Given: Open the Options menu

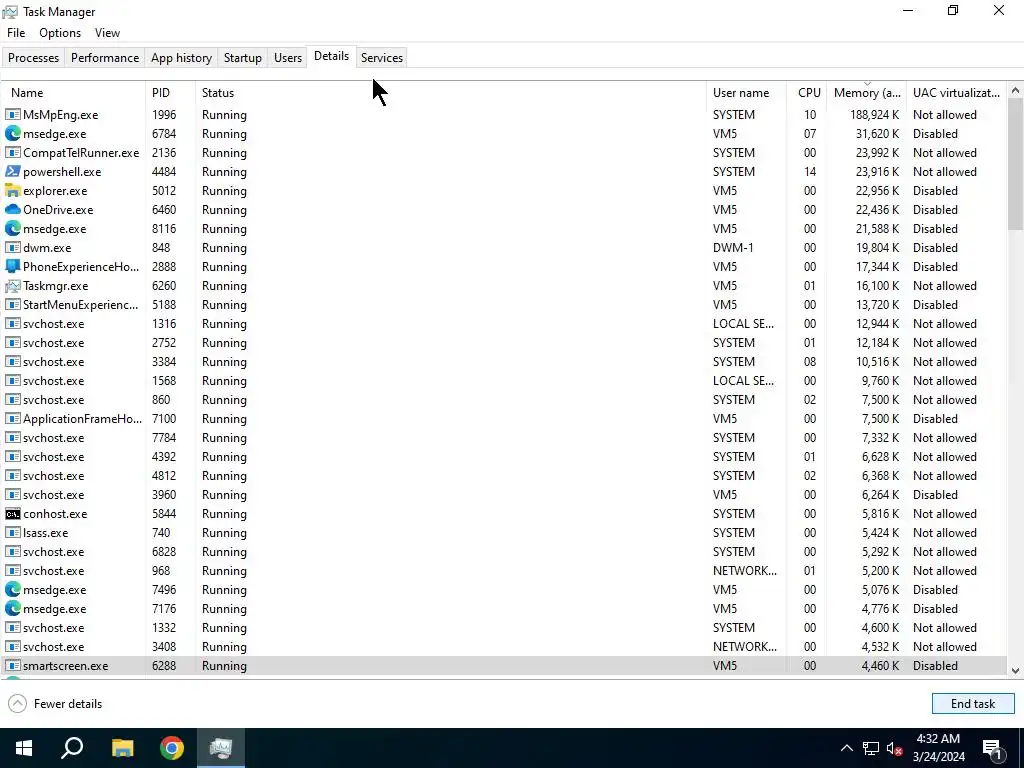Looking at the screenshot, I should (x=60, y=33).
